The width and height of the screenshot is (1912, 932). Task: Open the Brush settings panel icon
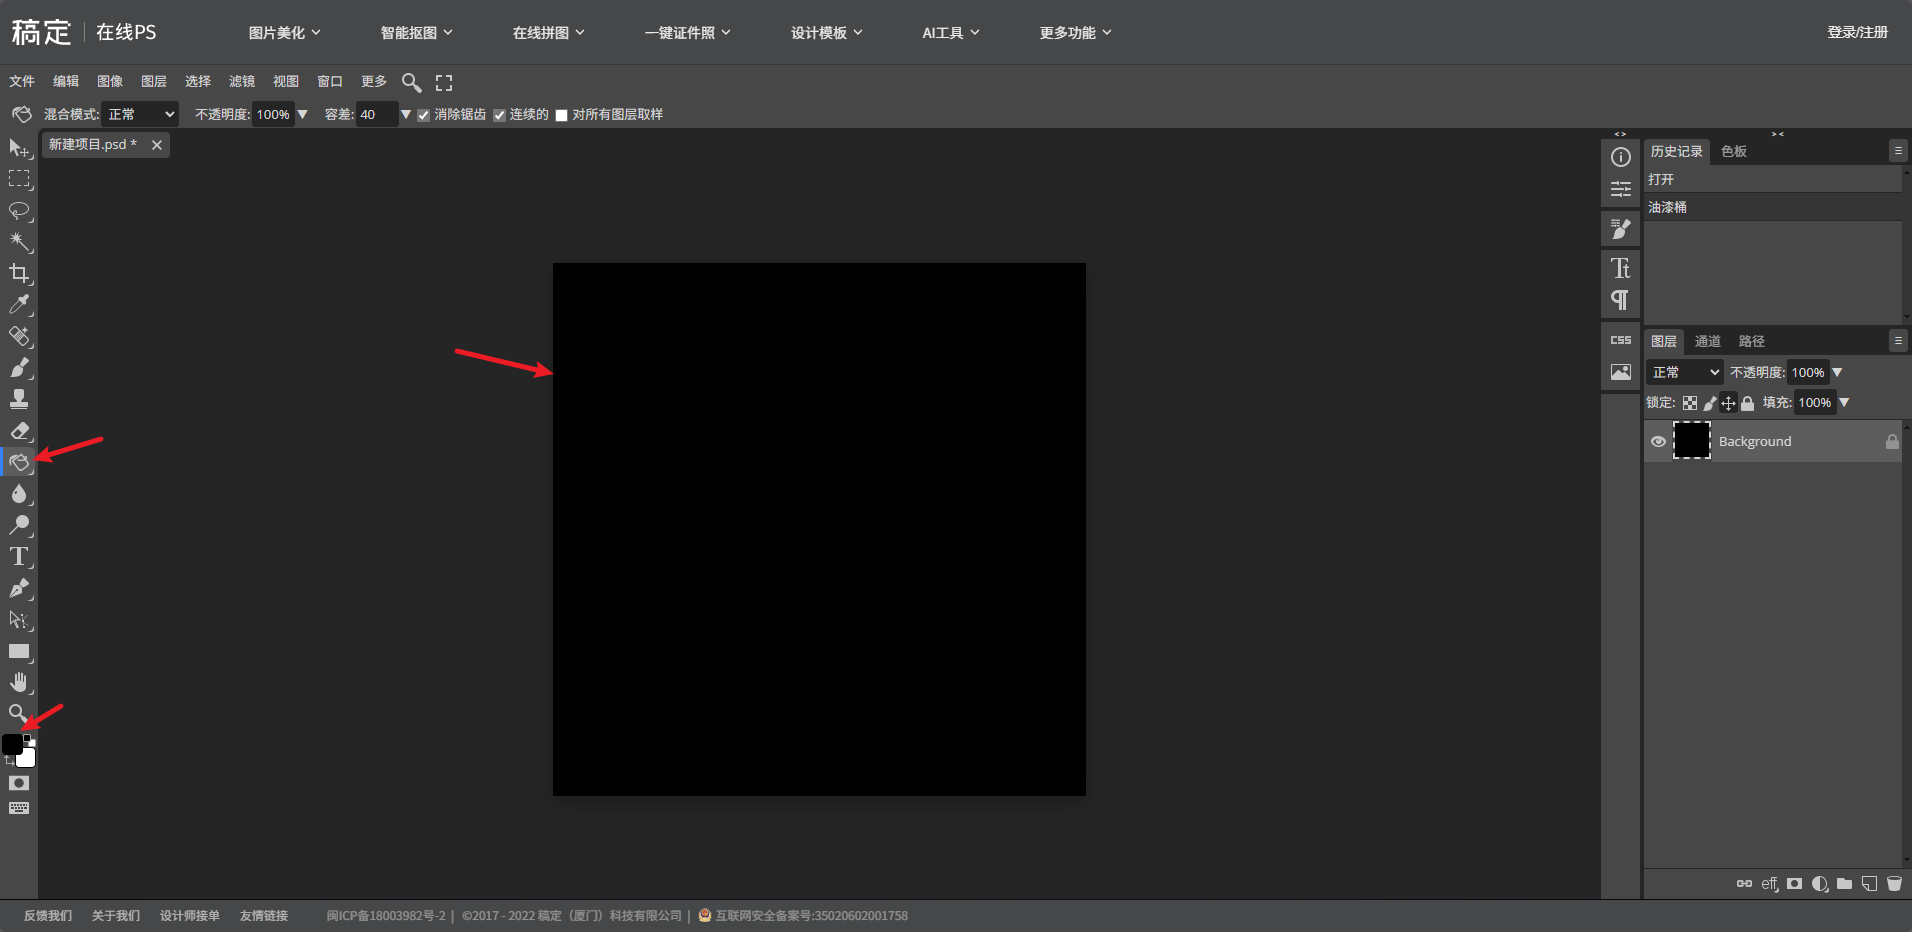(1621, 229)
